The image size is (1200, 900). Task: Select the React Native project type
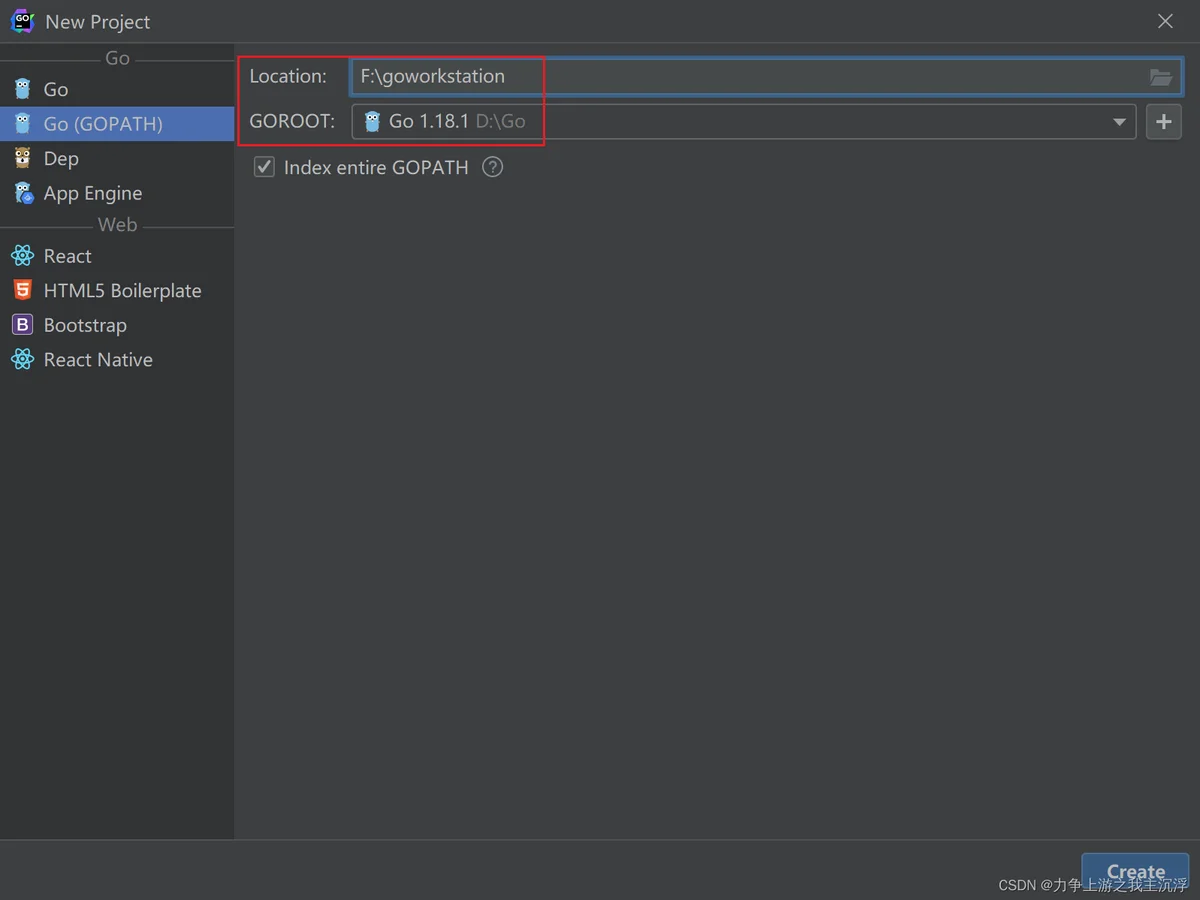tap(117, 359)
